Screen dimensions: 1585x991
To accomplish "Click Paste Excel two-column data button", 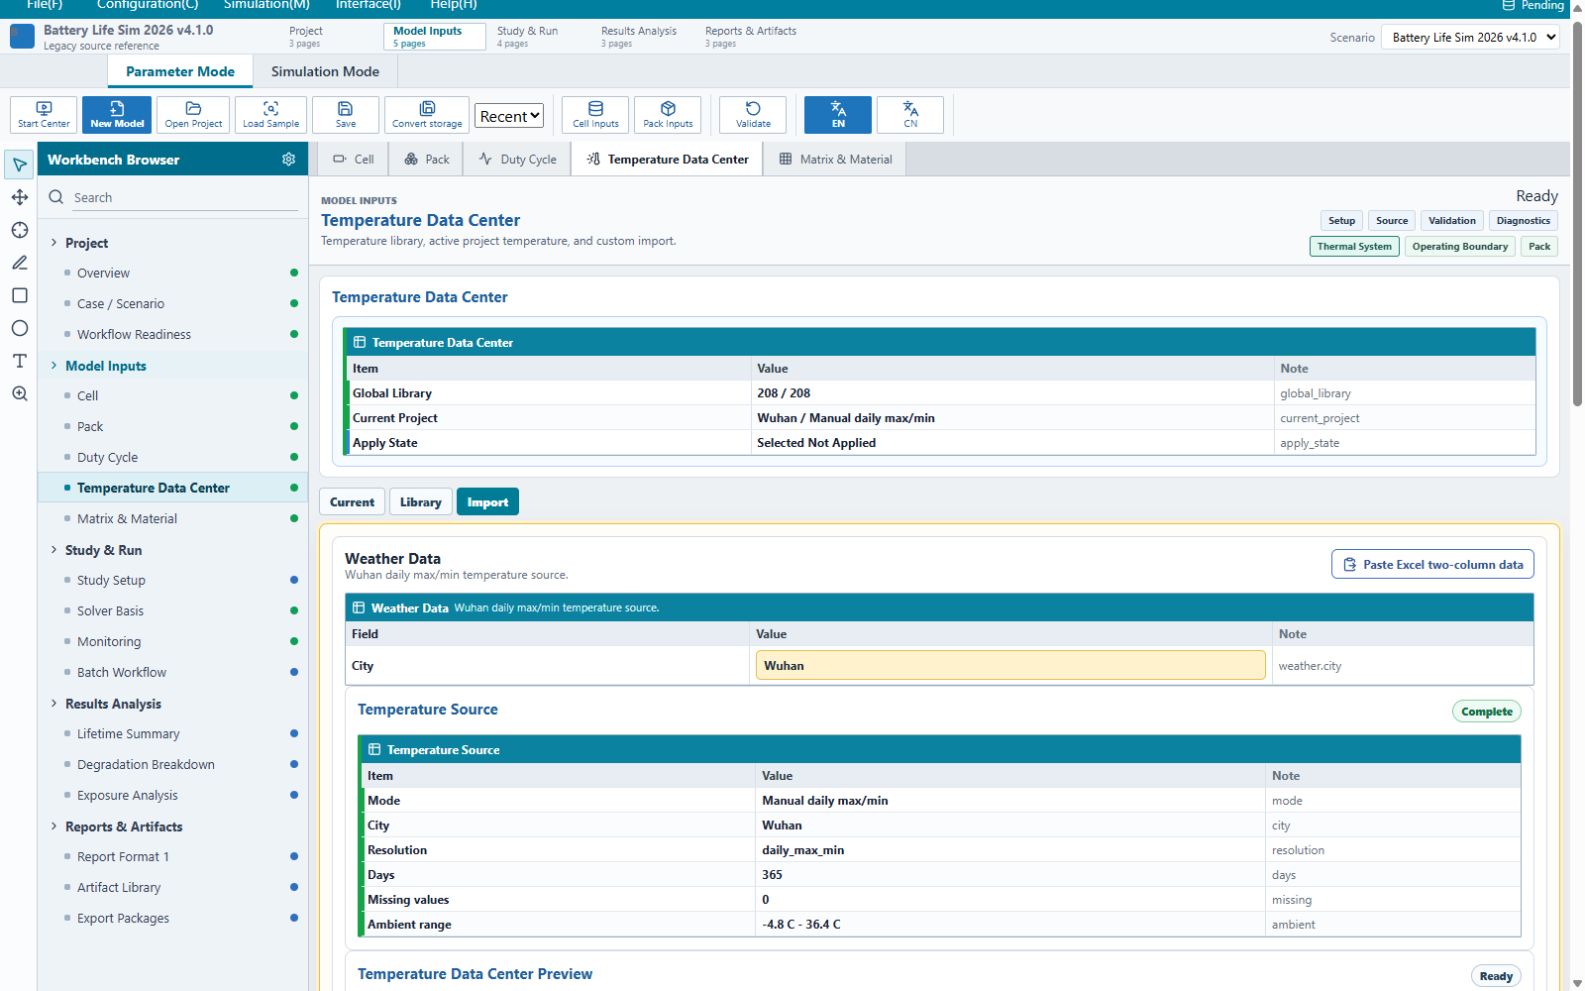I will click(1433, 564).
